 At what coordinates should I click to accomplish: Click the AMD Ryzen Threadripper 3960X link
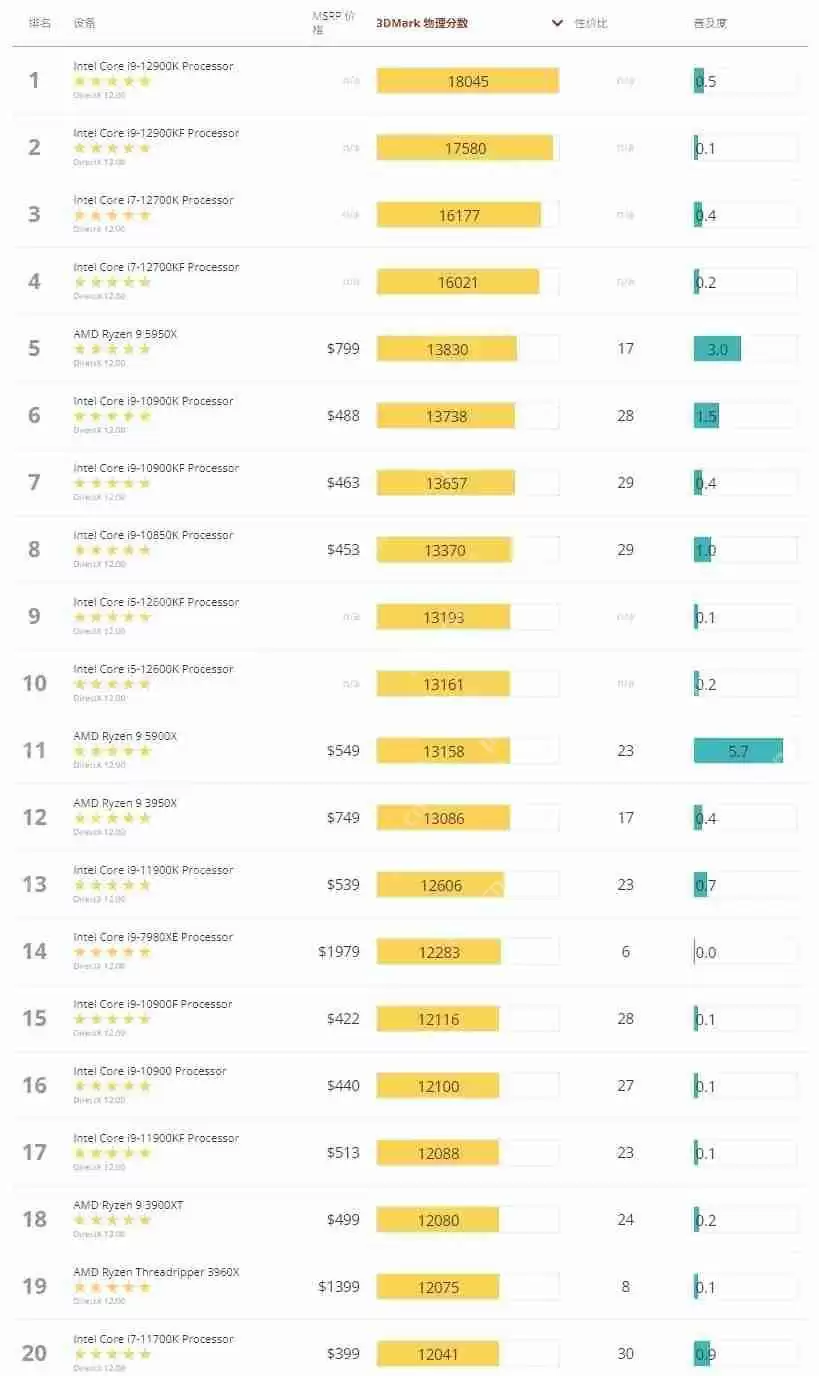coord(156,1272)
